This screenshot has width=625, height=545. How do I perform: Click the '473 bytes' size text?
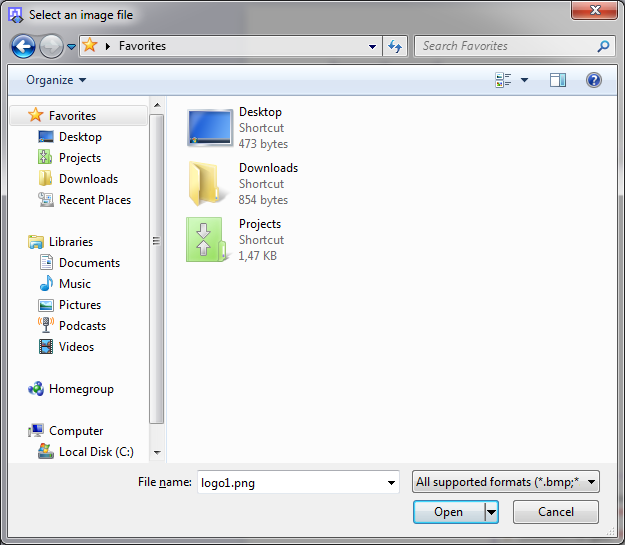263,144
